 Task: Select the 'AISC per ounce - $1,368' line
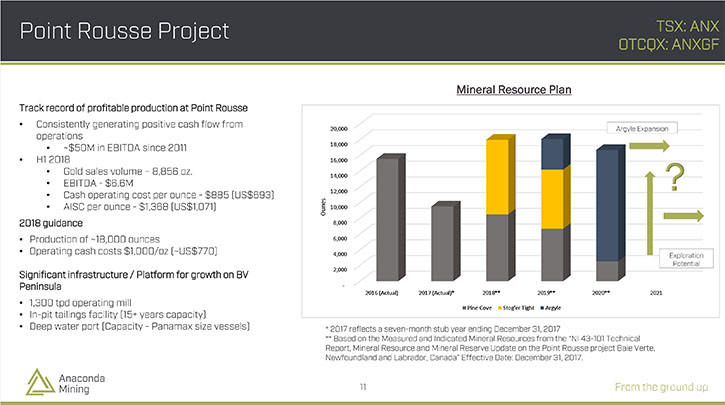tap(139, 207)
